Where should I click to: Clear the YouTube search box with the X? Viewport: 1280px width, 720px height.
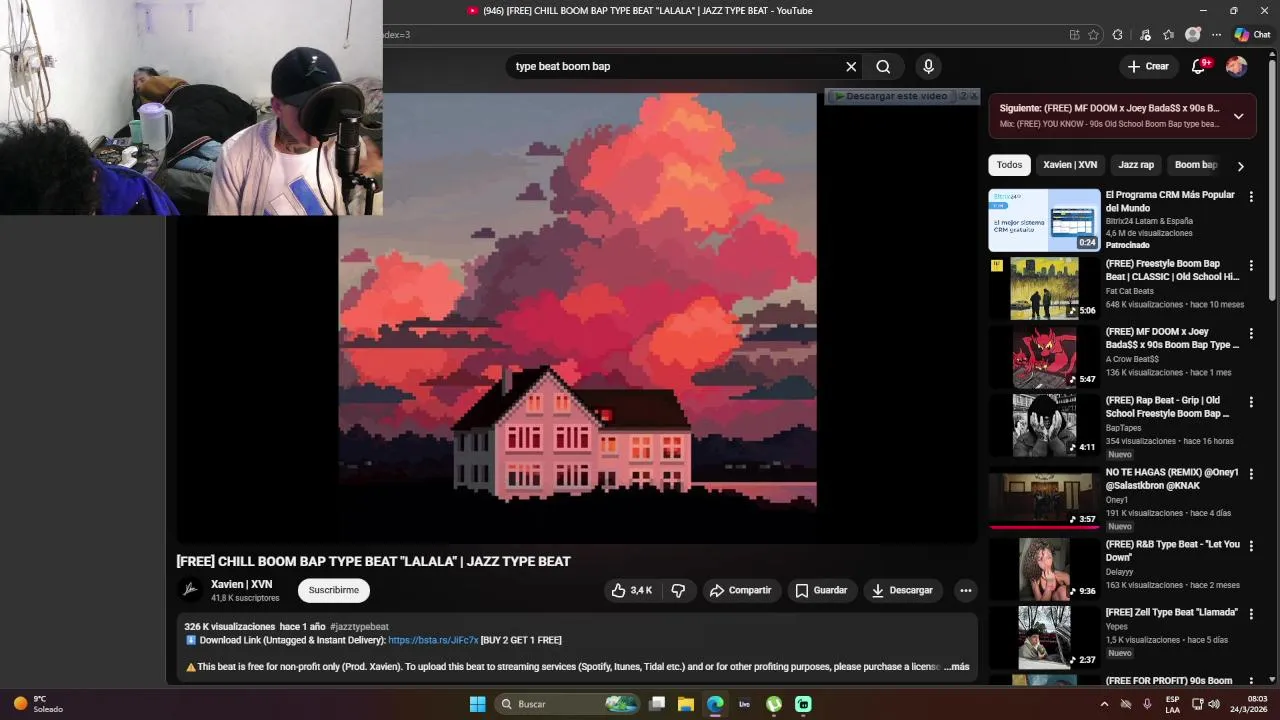click(851, 67)
